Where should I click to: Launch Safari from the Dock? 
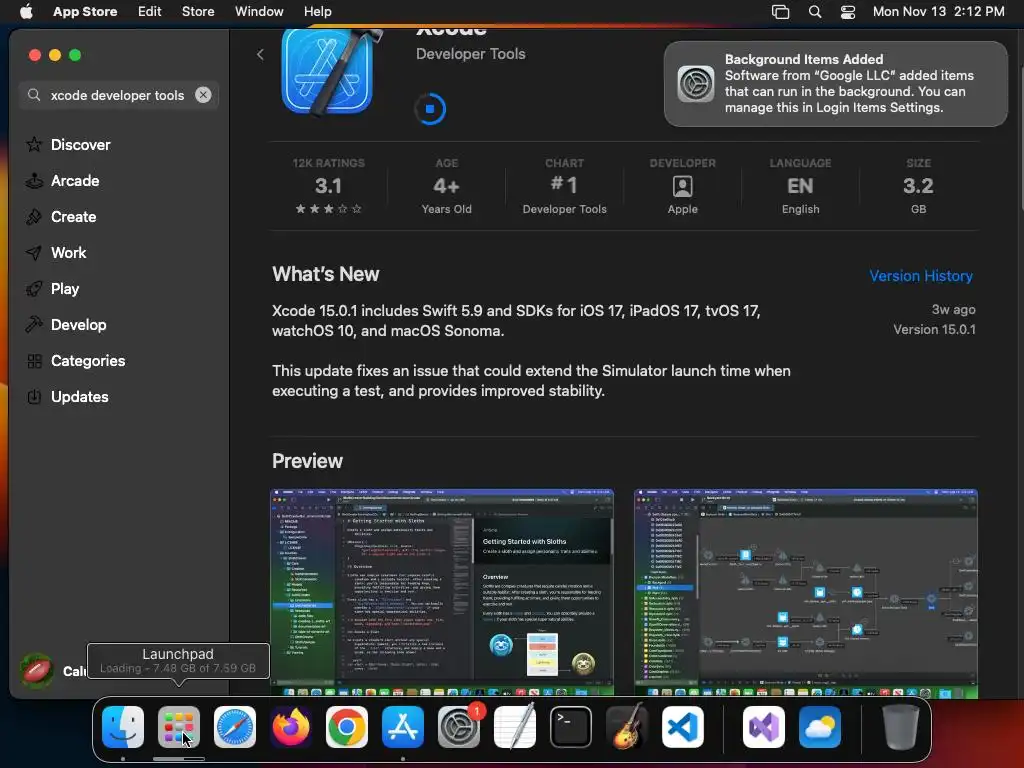(x=234, y=727)
